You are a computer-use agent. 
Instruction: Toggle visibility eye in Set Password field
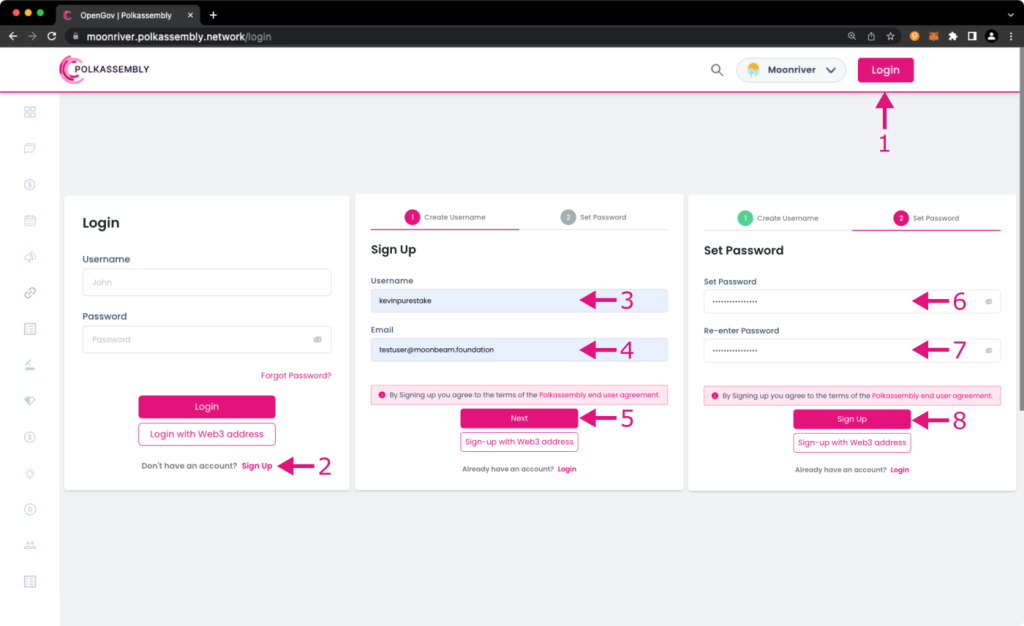(x=989, y=302)
